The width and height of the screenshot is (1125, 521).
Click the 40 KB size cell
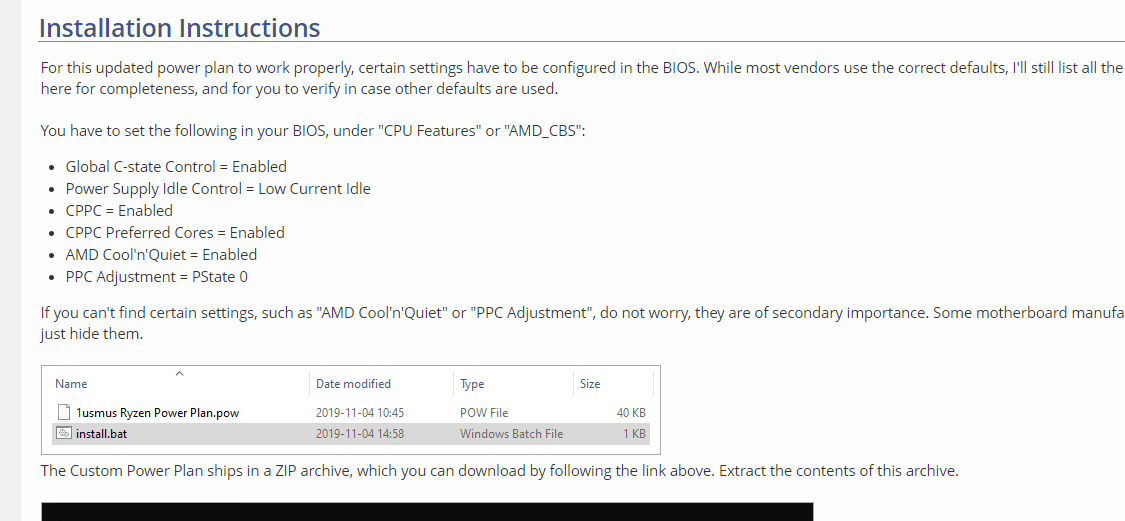coord(630,413)
